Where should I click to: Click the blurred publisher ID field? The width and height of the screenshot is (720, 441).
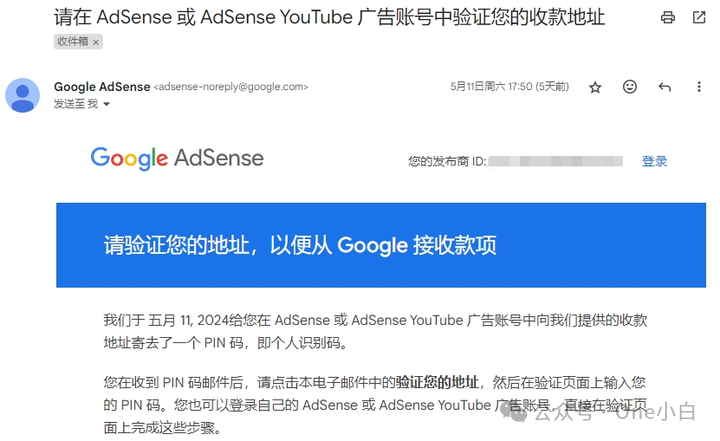[555, 161]
